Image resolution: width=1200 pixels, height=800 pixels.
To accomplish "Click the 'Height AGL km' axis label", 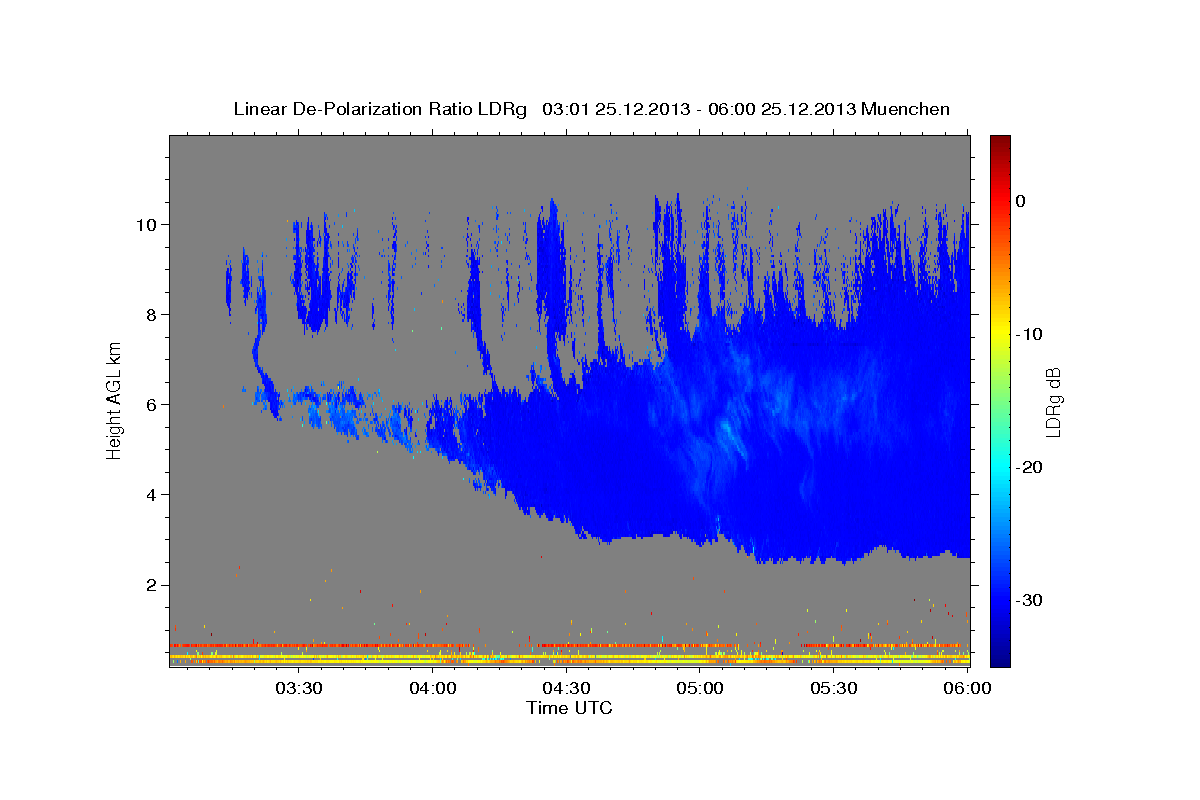I will tap(114, 402).
